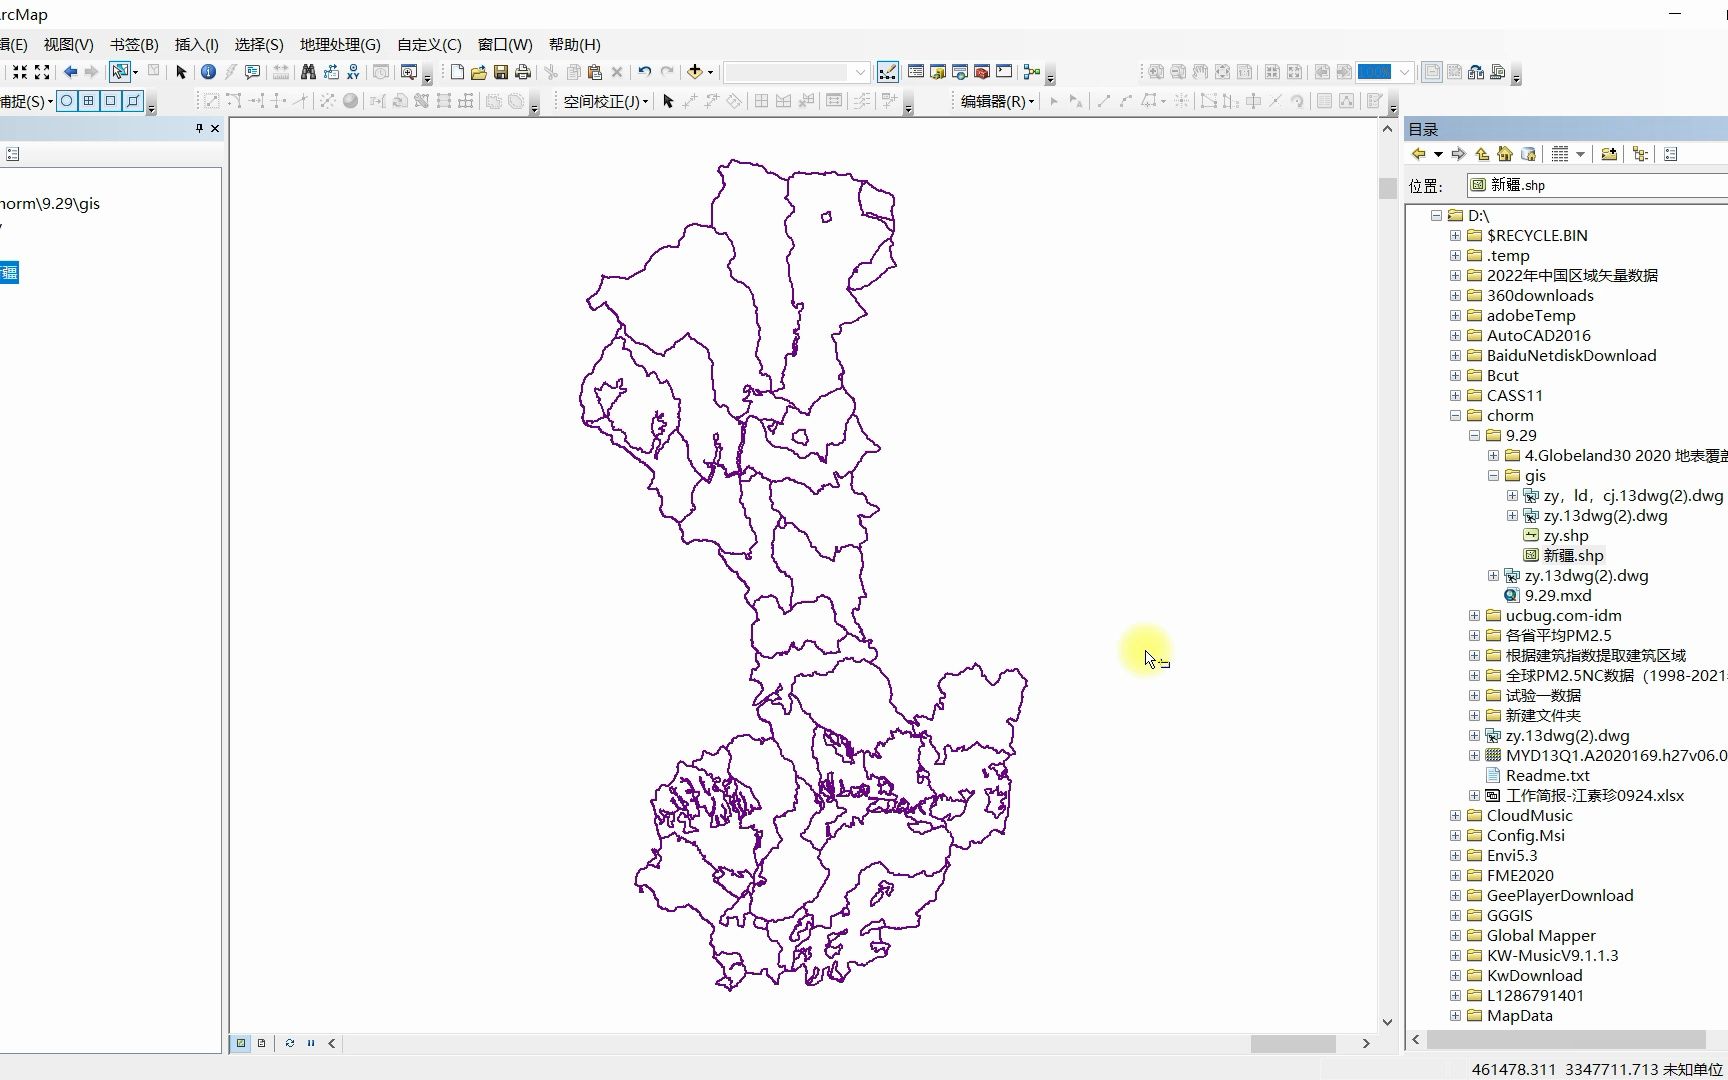Open the Python window from the Standard toolbar
The width and height of the screenshot is (1728, 1080).
pos(1002,72)
